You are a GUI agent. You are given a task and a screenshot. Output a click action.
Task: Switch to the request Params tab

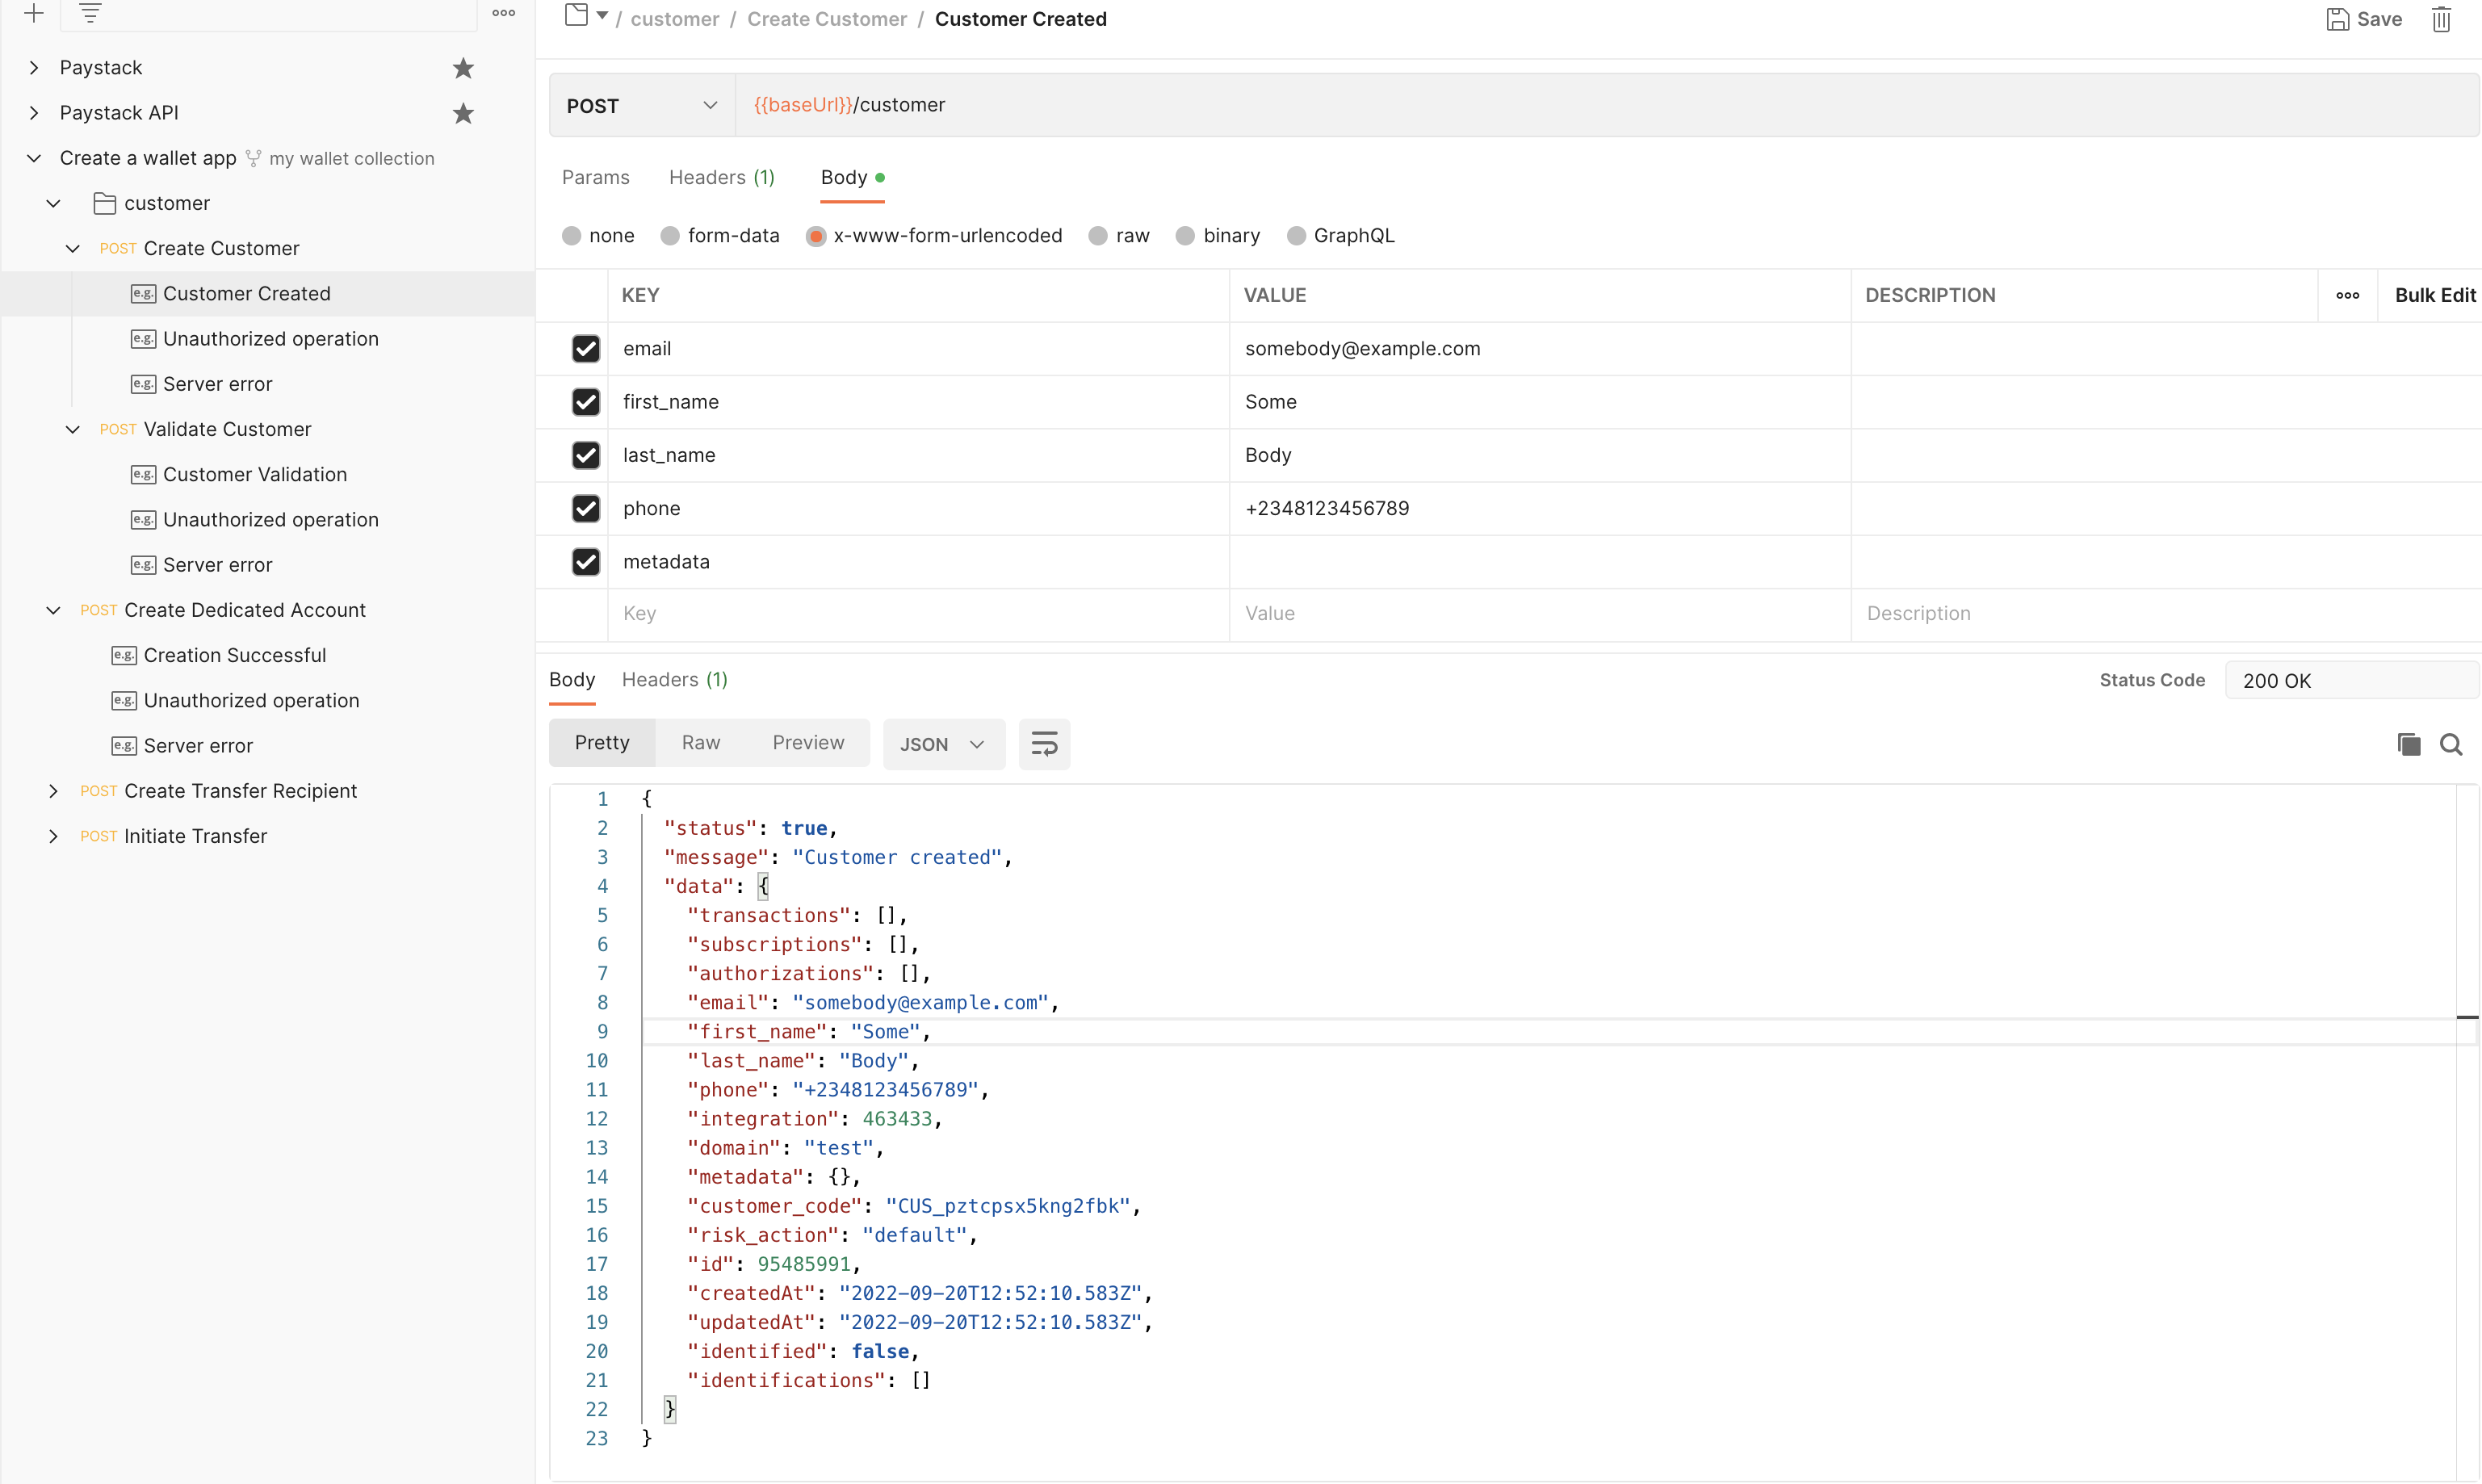[596, 178]
